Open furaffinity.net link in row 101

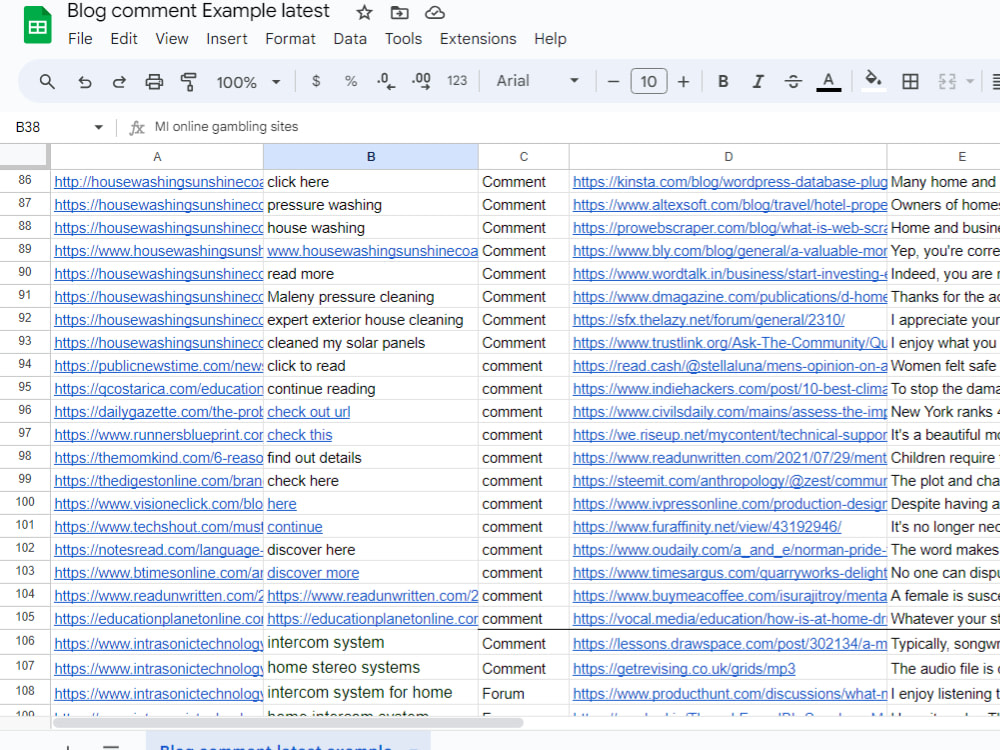707,527
